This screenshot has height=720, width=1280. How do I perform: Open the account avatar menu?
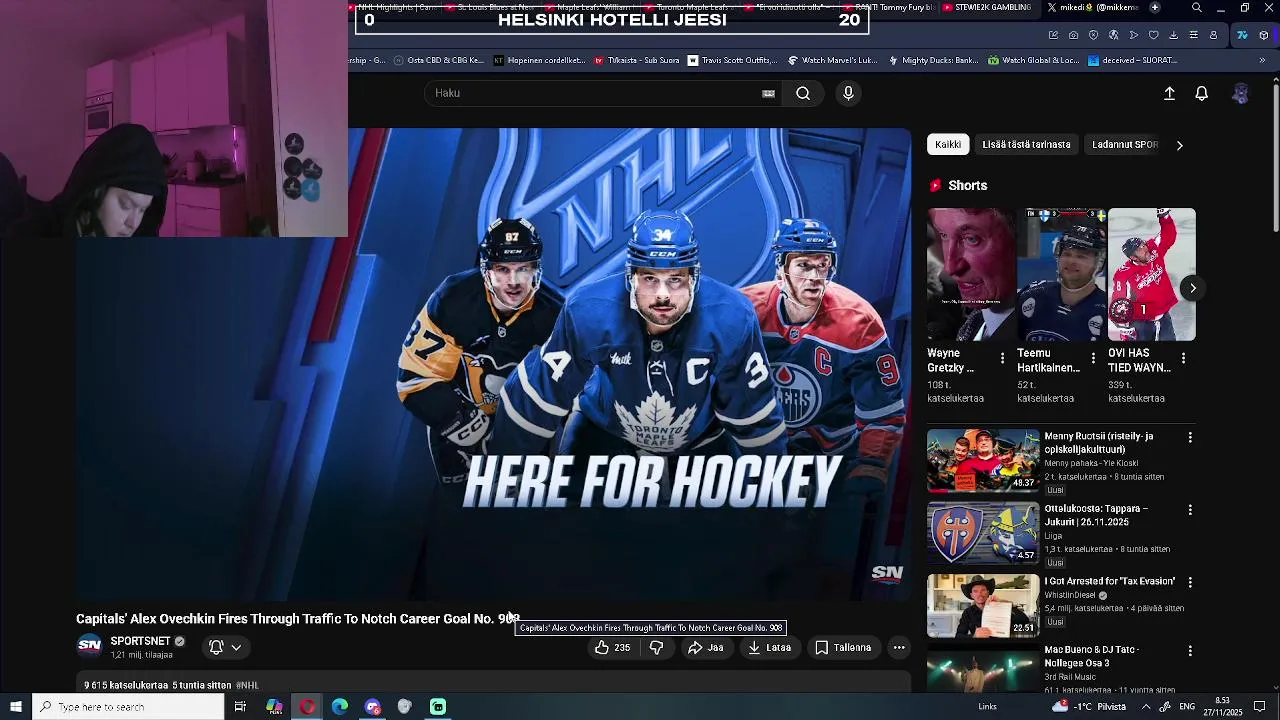1240,93
